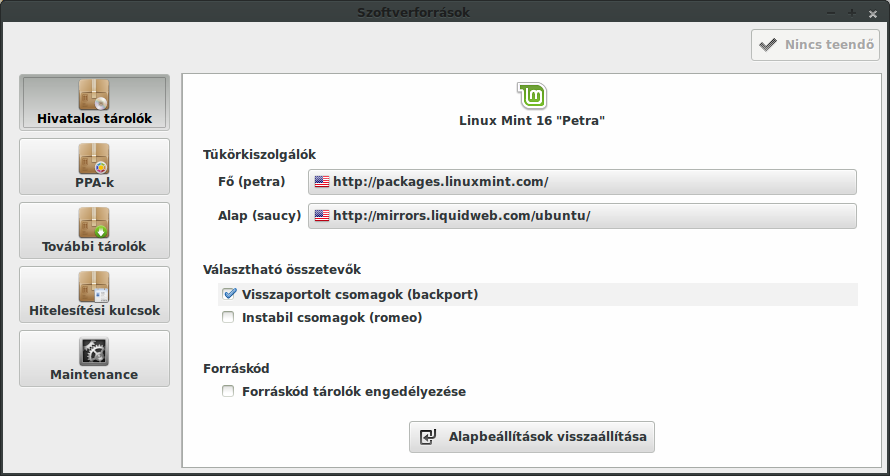Click the restore icon on Alapbeállítások button
This screenshot has width=890, height=476.
(427, 437)
